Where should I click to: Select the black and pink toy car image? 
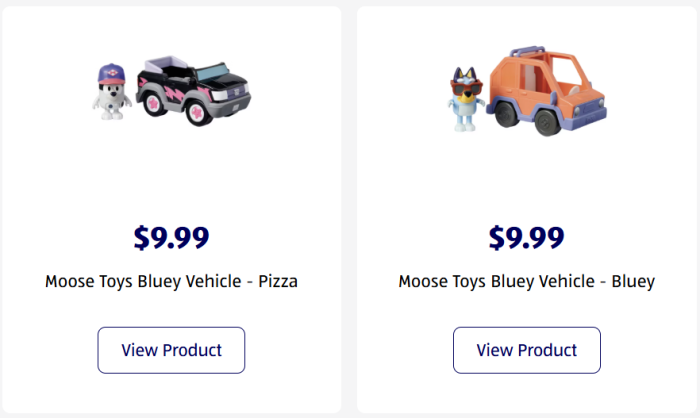point(192,88)
